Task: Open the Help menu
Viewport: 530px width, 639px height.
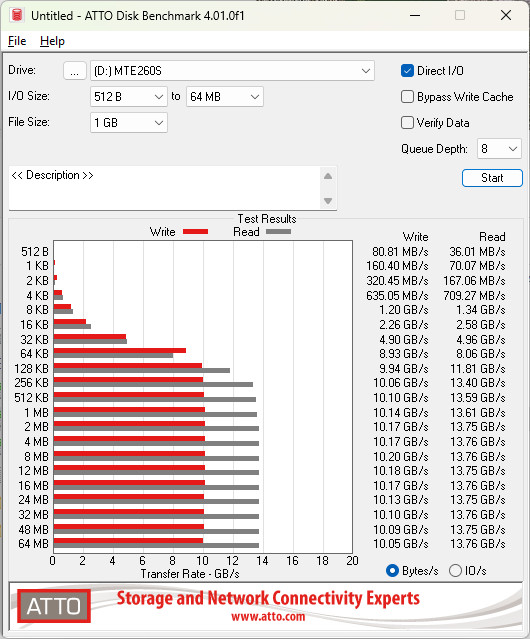Action: (x=52, y=41)
